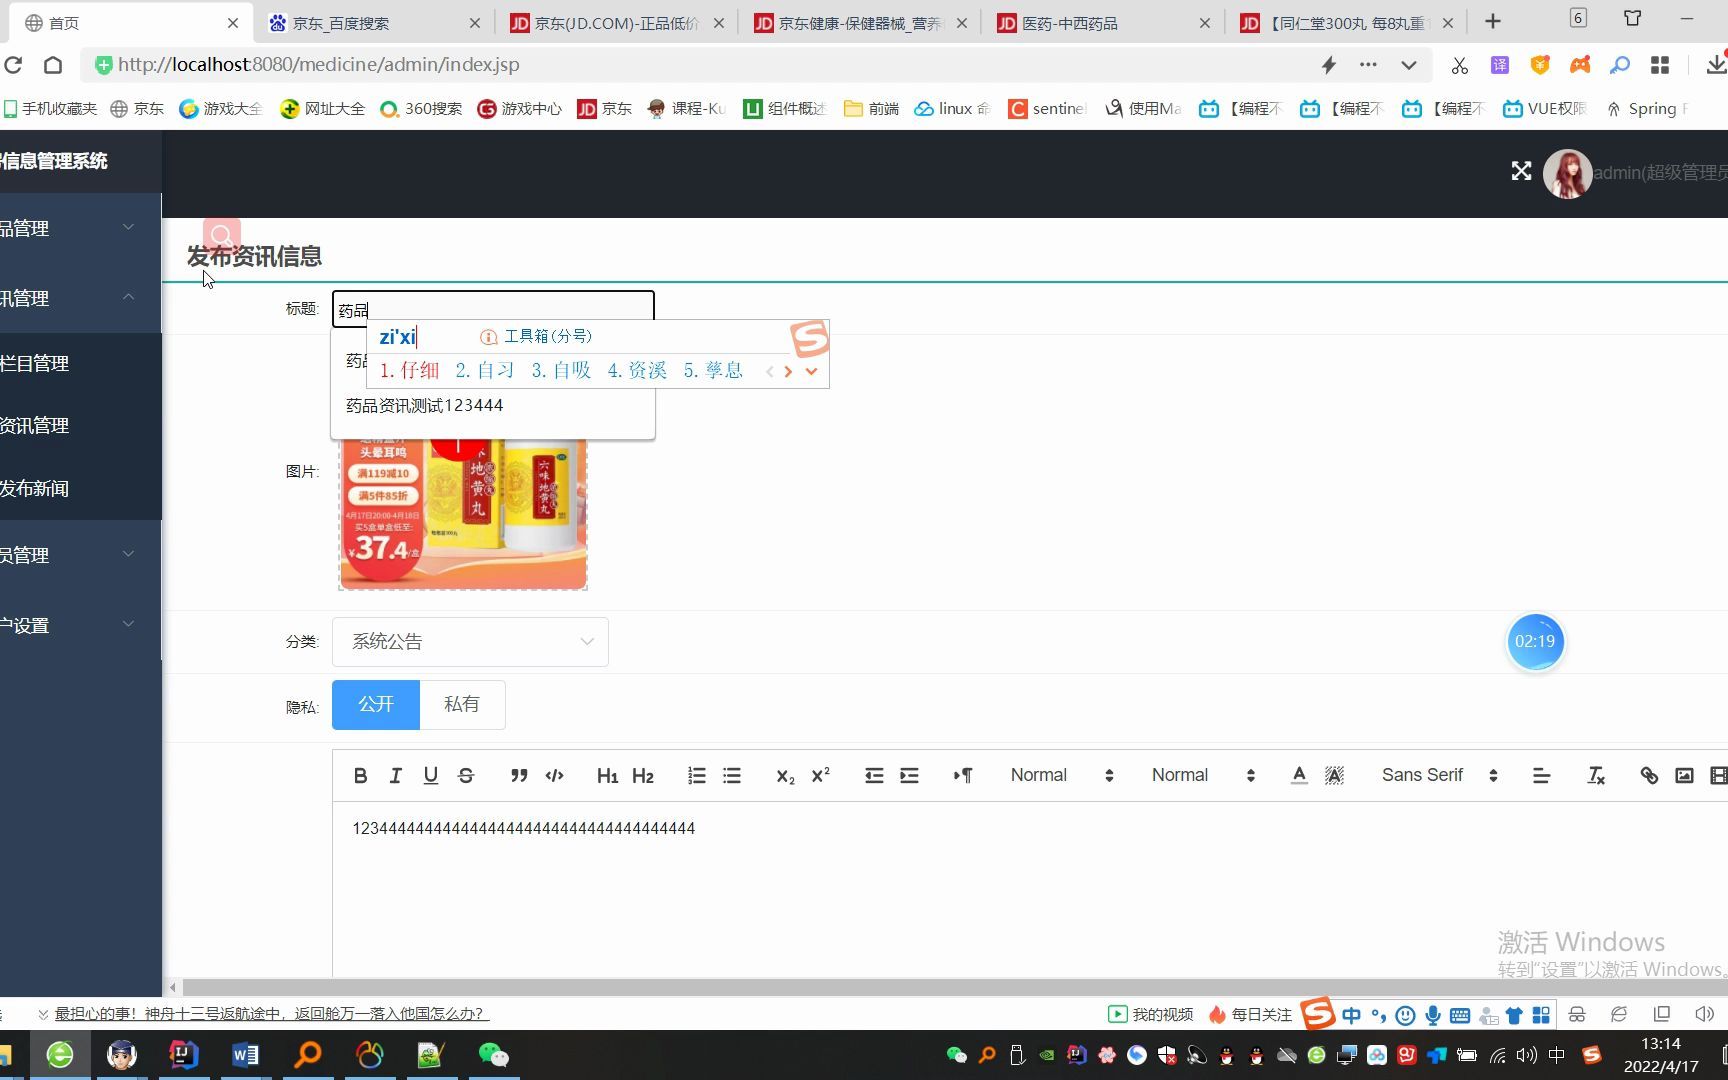
Task: Insert a code block in the editor
Action: coord(554,775)
